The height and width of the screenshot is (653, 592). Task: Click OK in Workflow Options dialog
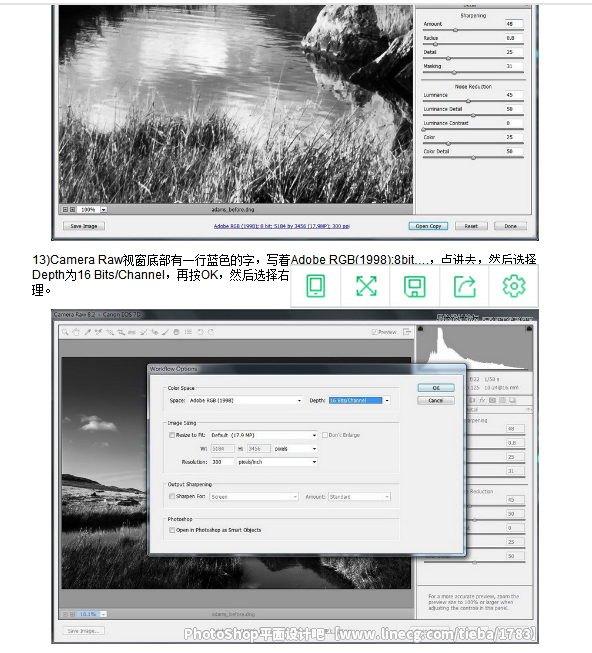(436, 388)
